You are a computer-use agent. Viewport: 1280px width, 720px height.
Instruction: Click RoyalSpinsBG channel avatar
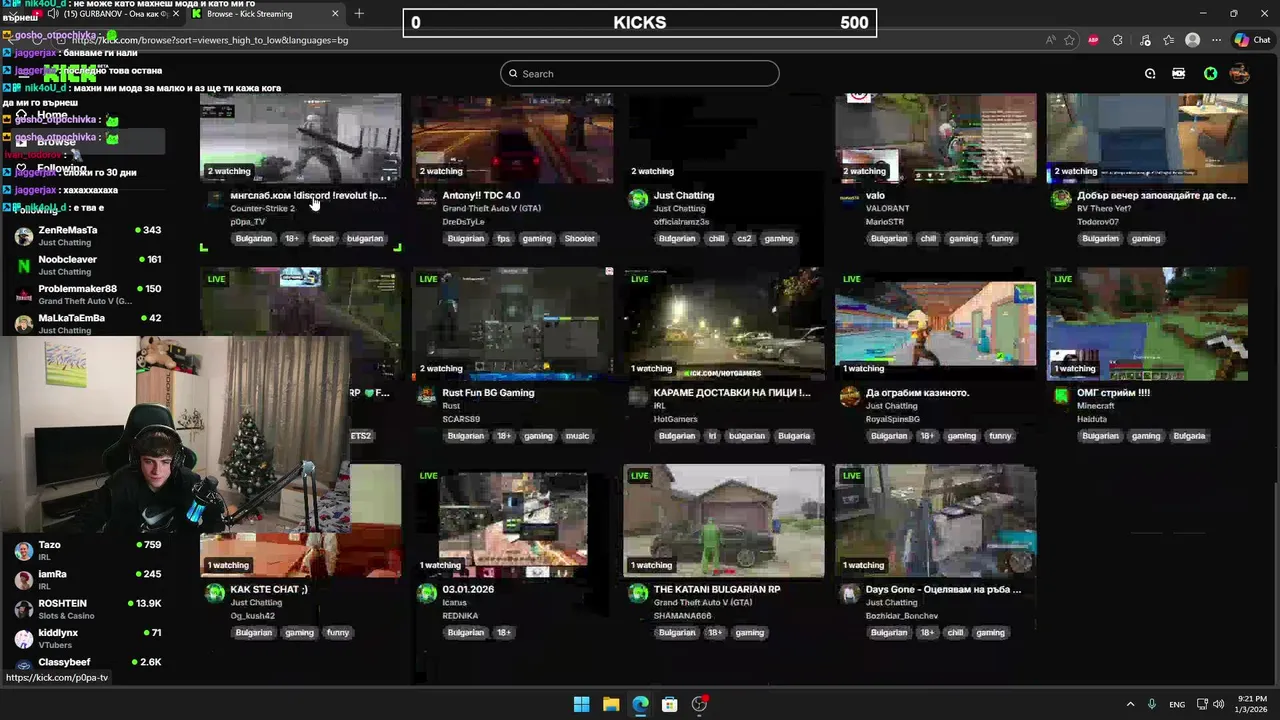[850, 396]
